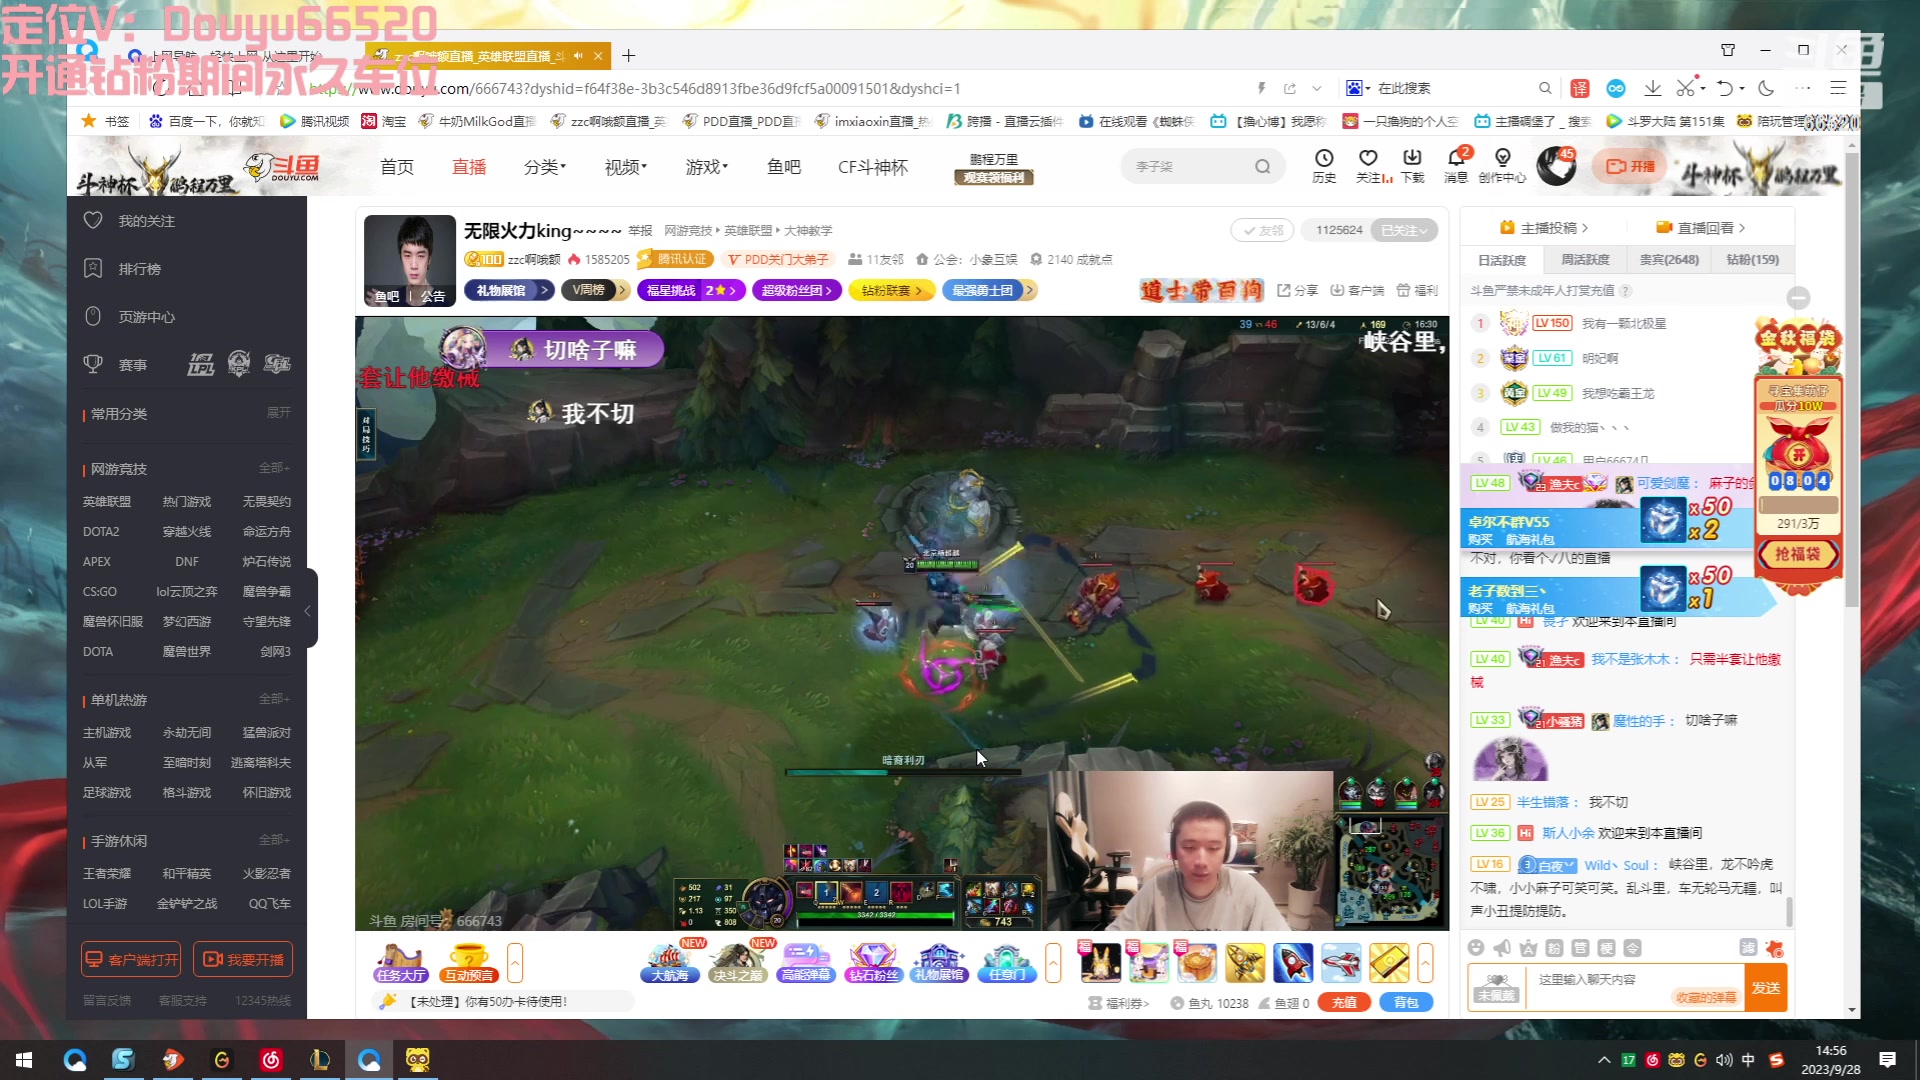Screen dimensions: 1920x1080
Task: Click the user avatar in the header
Action: (x=1555, y=166)
